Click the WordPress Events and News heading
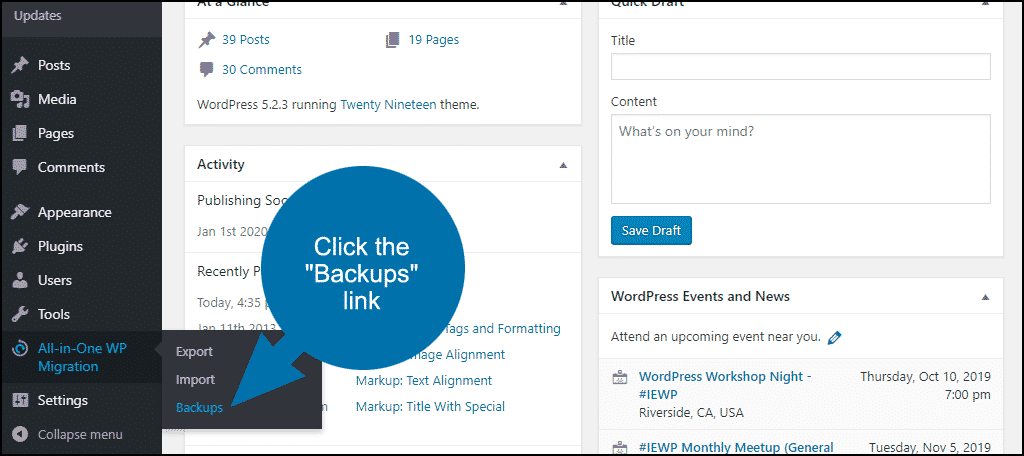 700,297
